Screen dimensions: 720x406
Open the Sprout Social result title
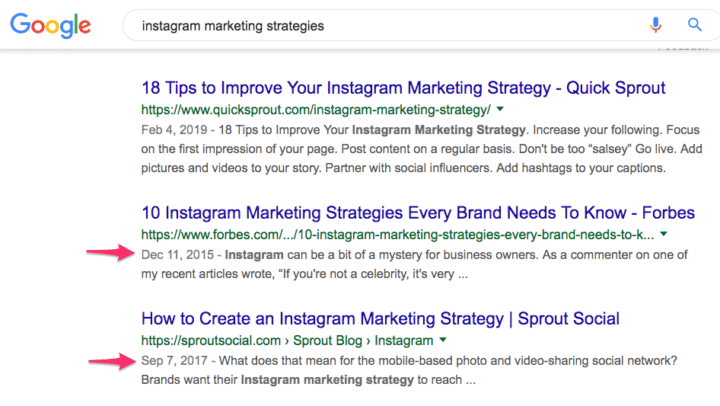click(380, 319)
